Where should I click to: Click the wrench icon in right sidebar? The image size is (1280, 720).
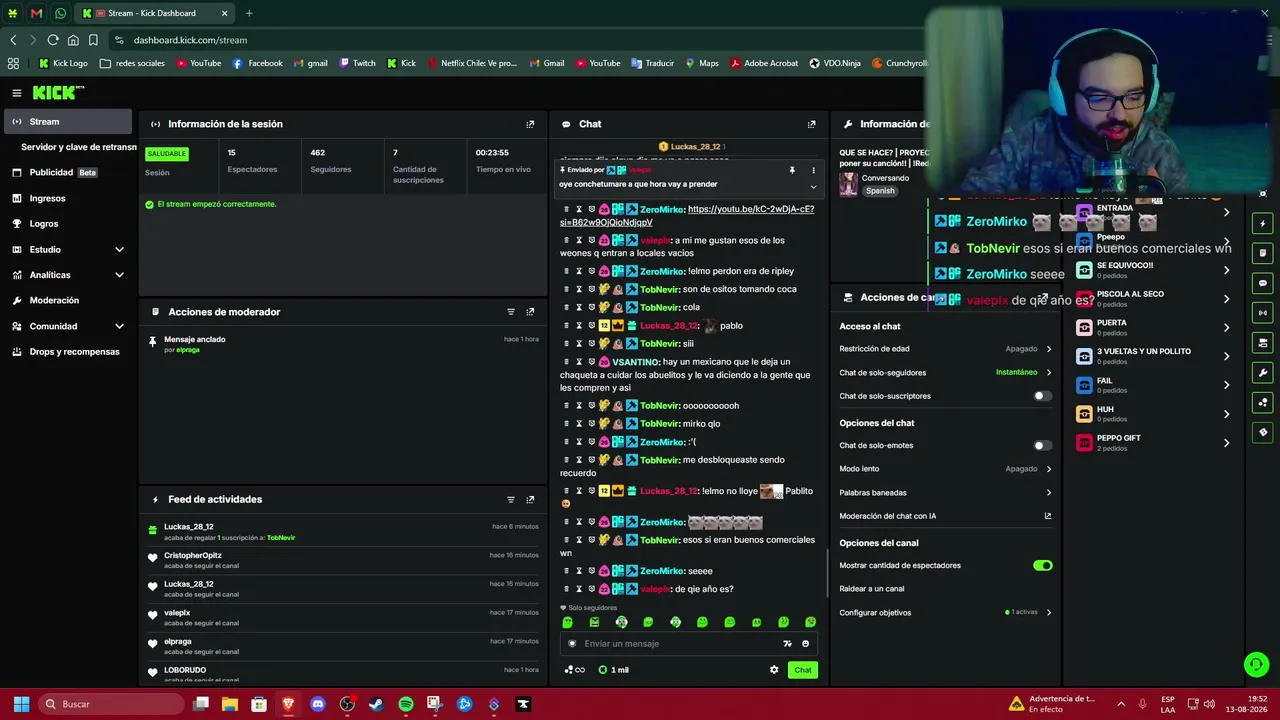[x=1263, y=373]
